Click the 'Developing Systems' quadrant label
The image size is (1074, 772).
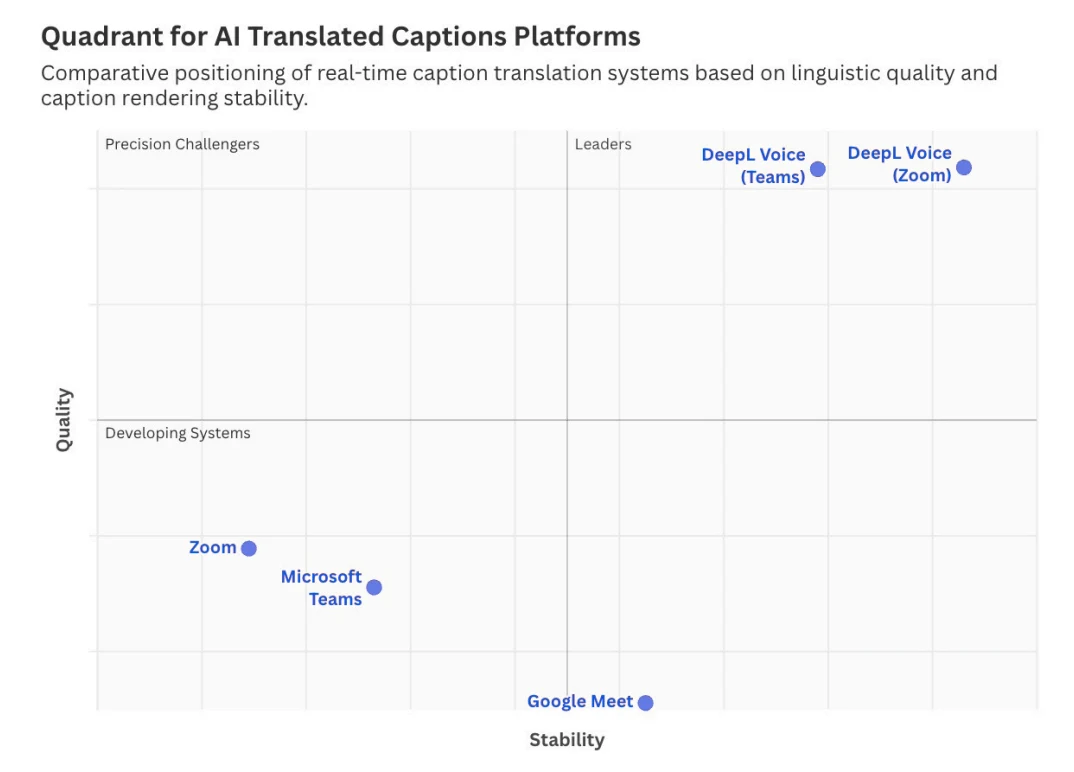coord(178,434)
